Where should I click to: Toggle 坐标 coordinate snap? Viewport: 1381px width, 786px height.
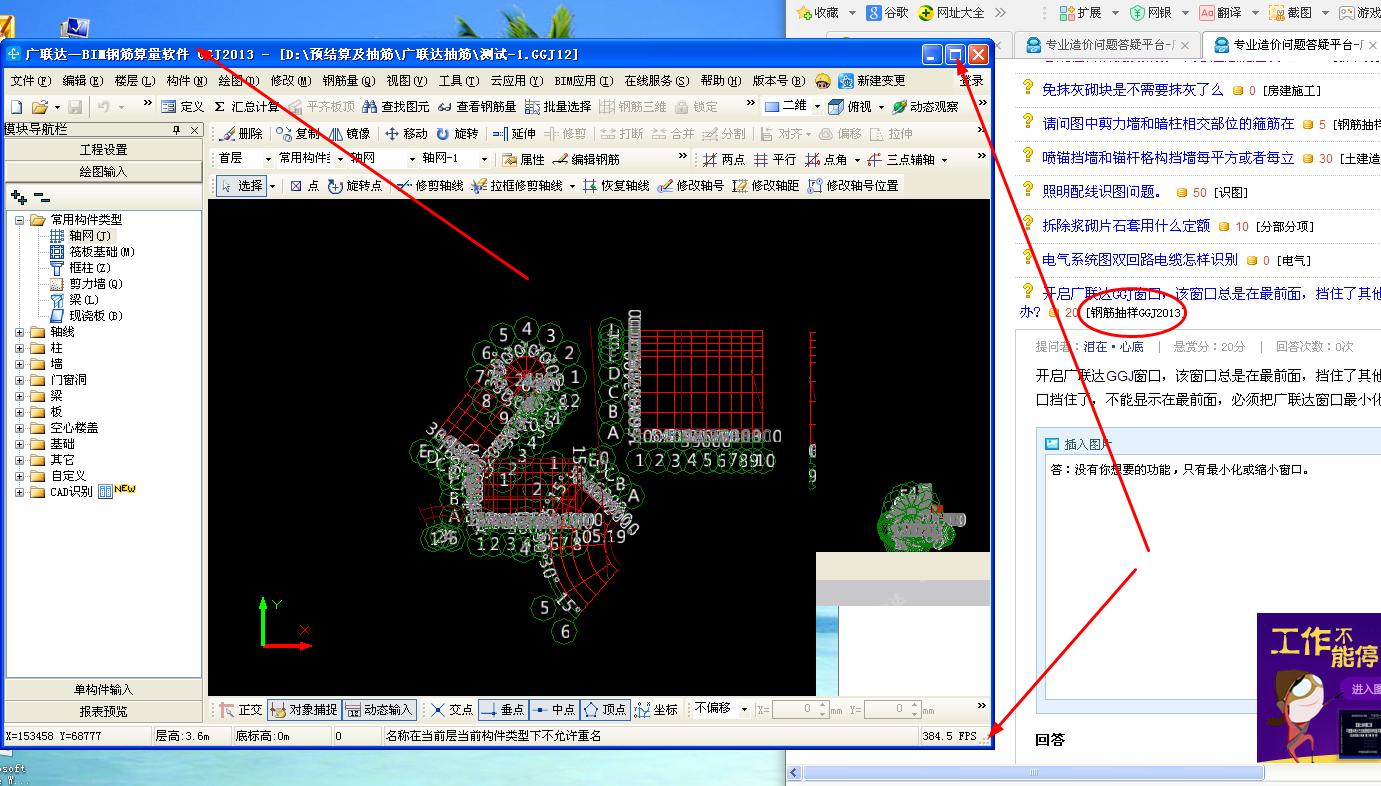coord(656,709)
